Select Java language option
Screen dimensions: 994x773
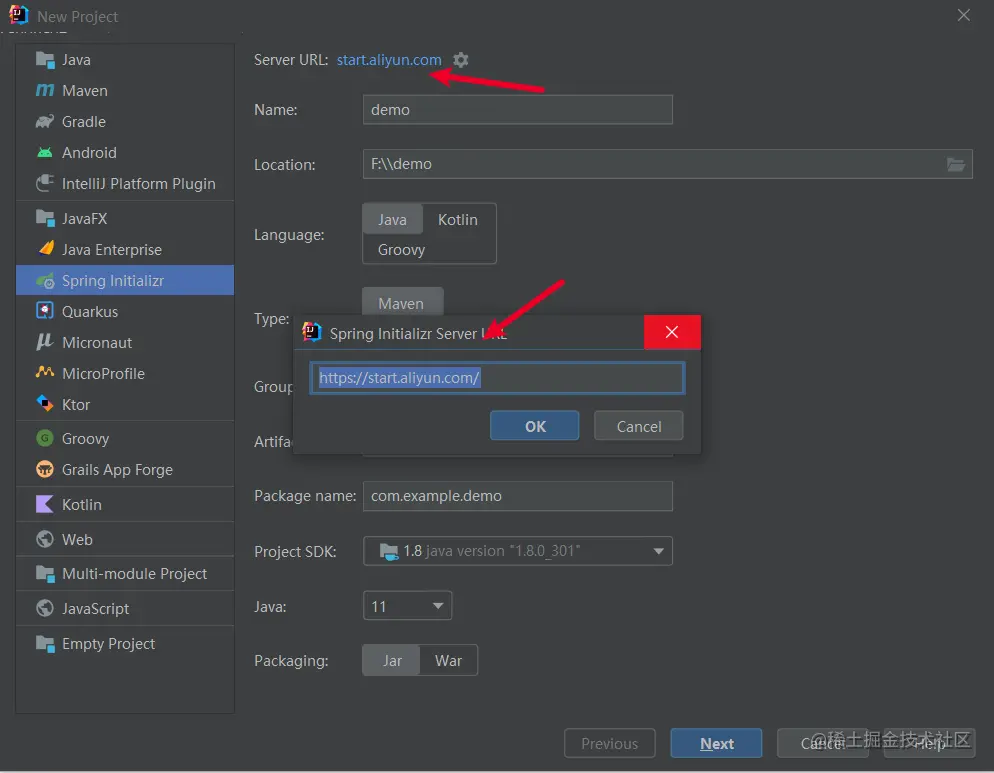392,219
